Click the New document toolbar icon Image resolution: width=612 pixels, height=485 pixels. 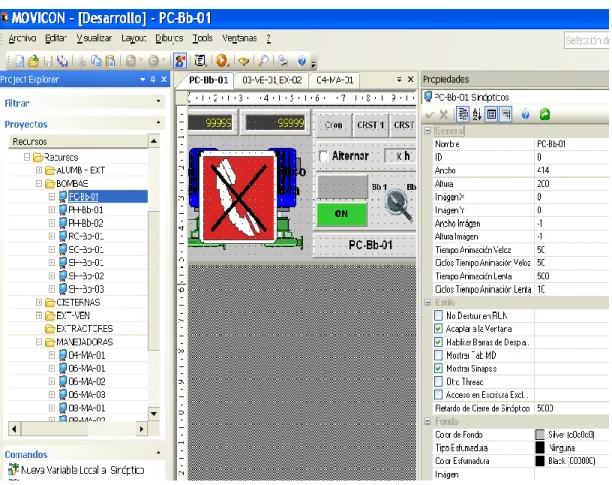(20, 61)
